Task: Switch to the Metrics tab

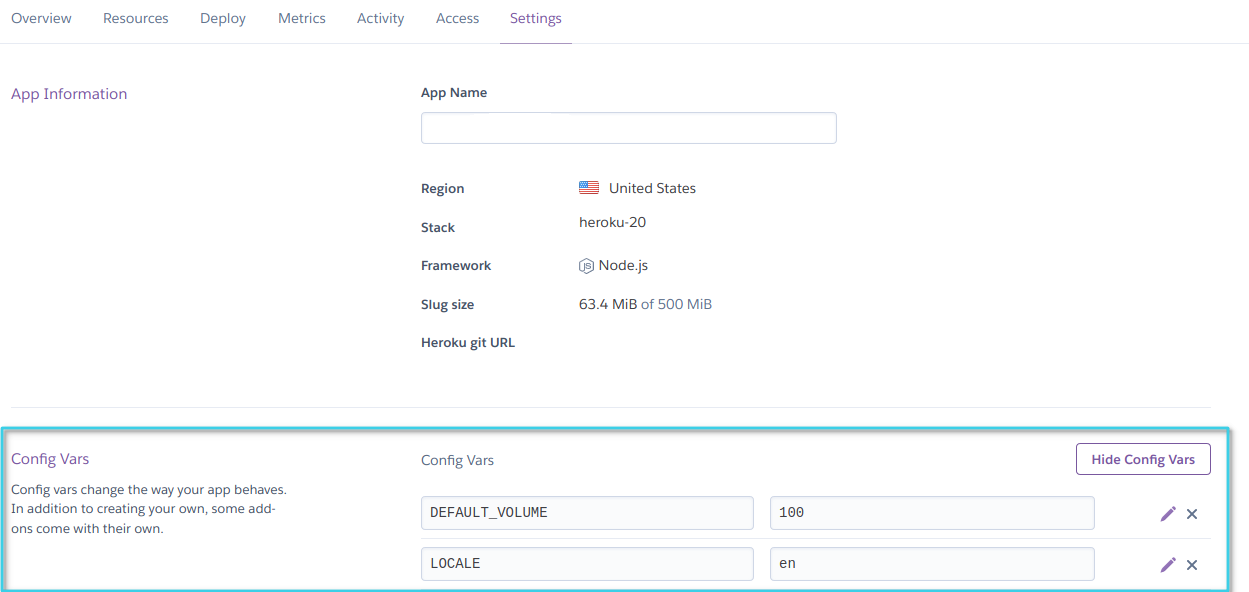Action: tap(301, 18)
